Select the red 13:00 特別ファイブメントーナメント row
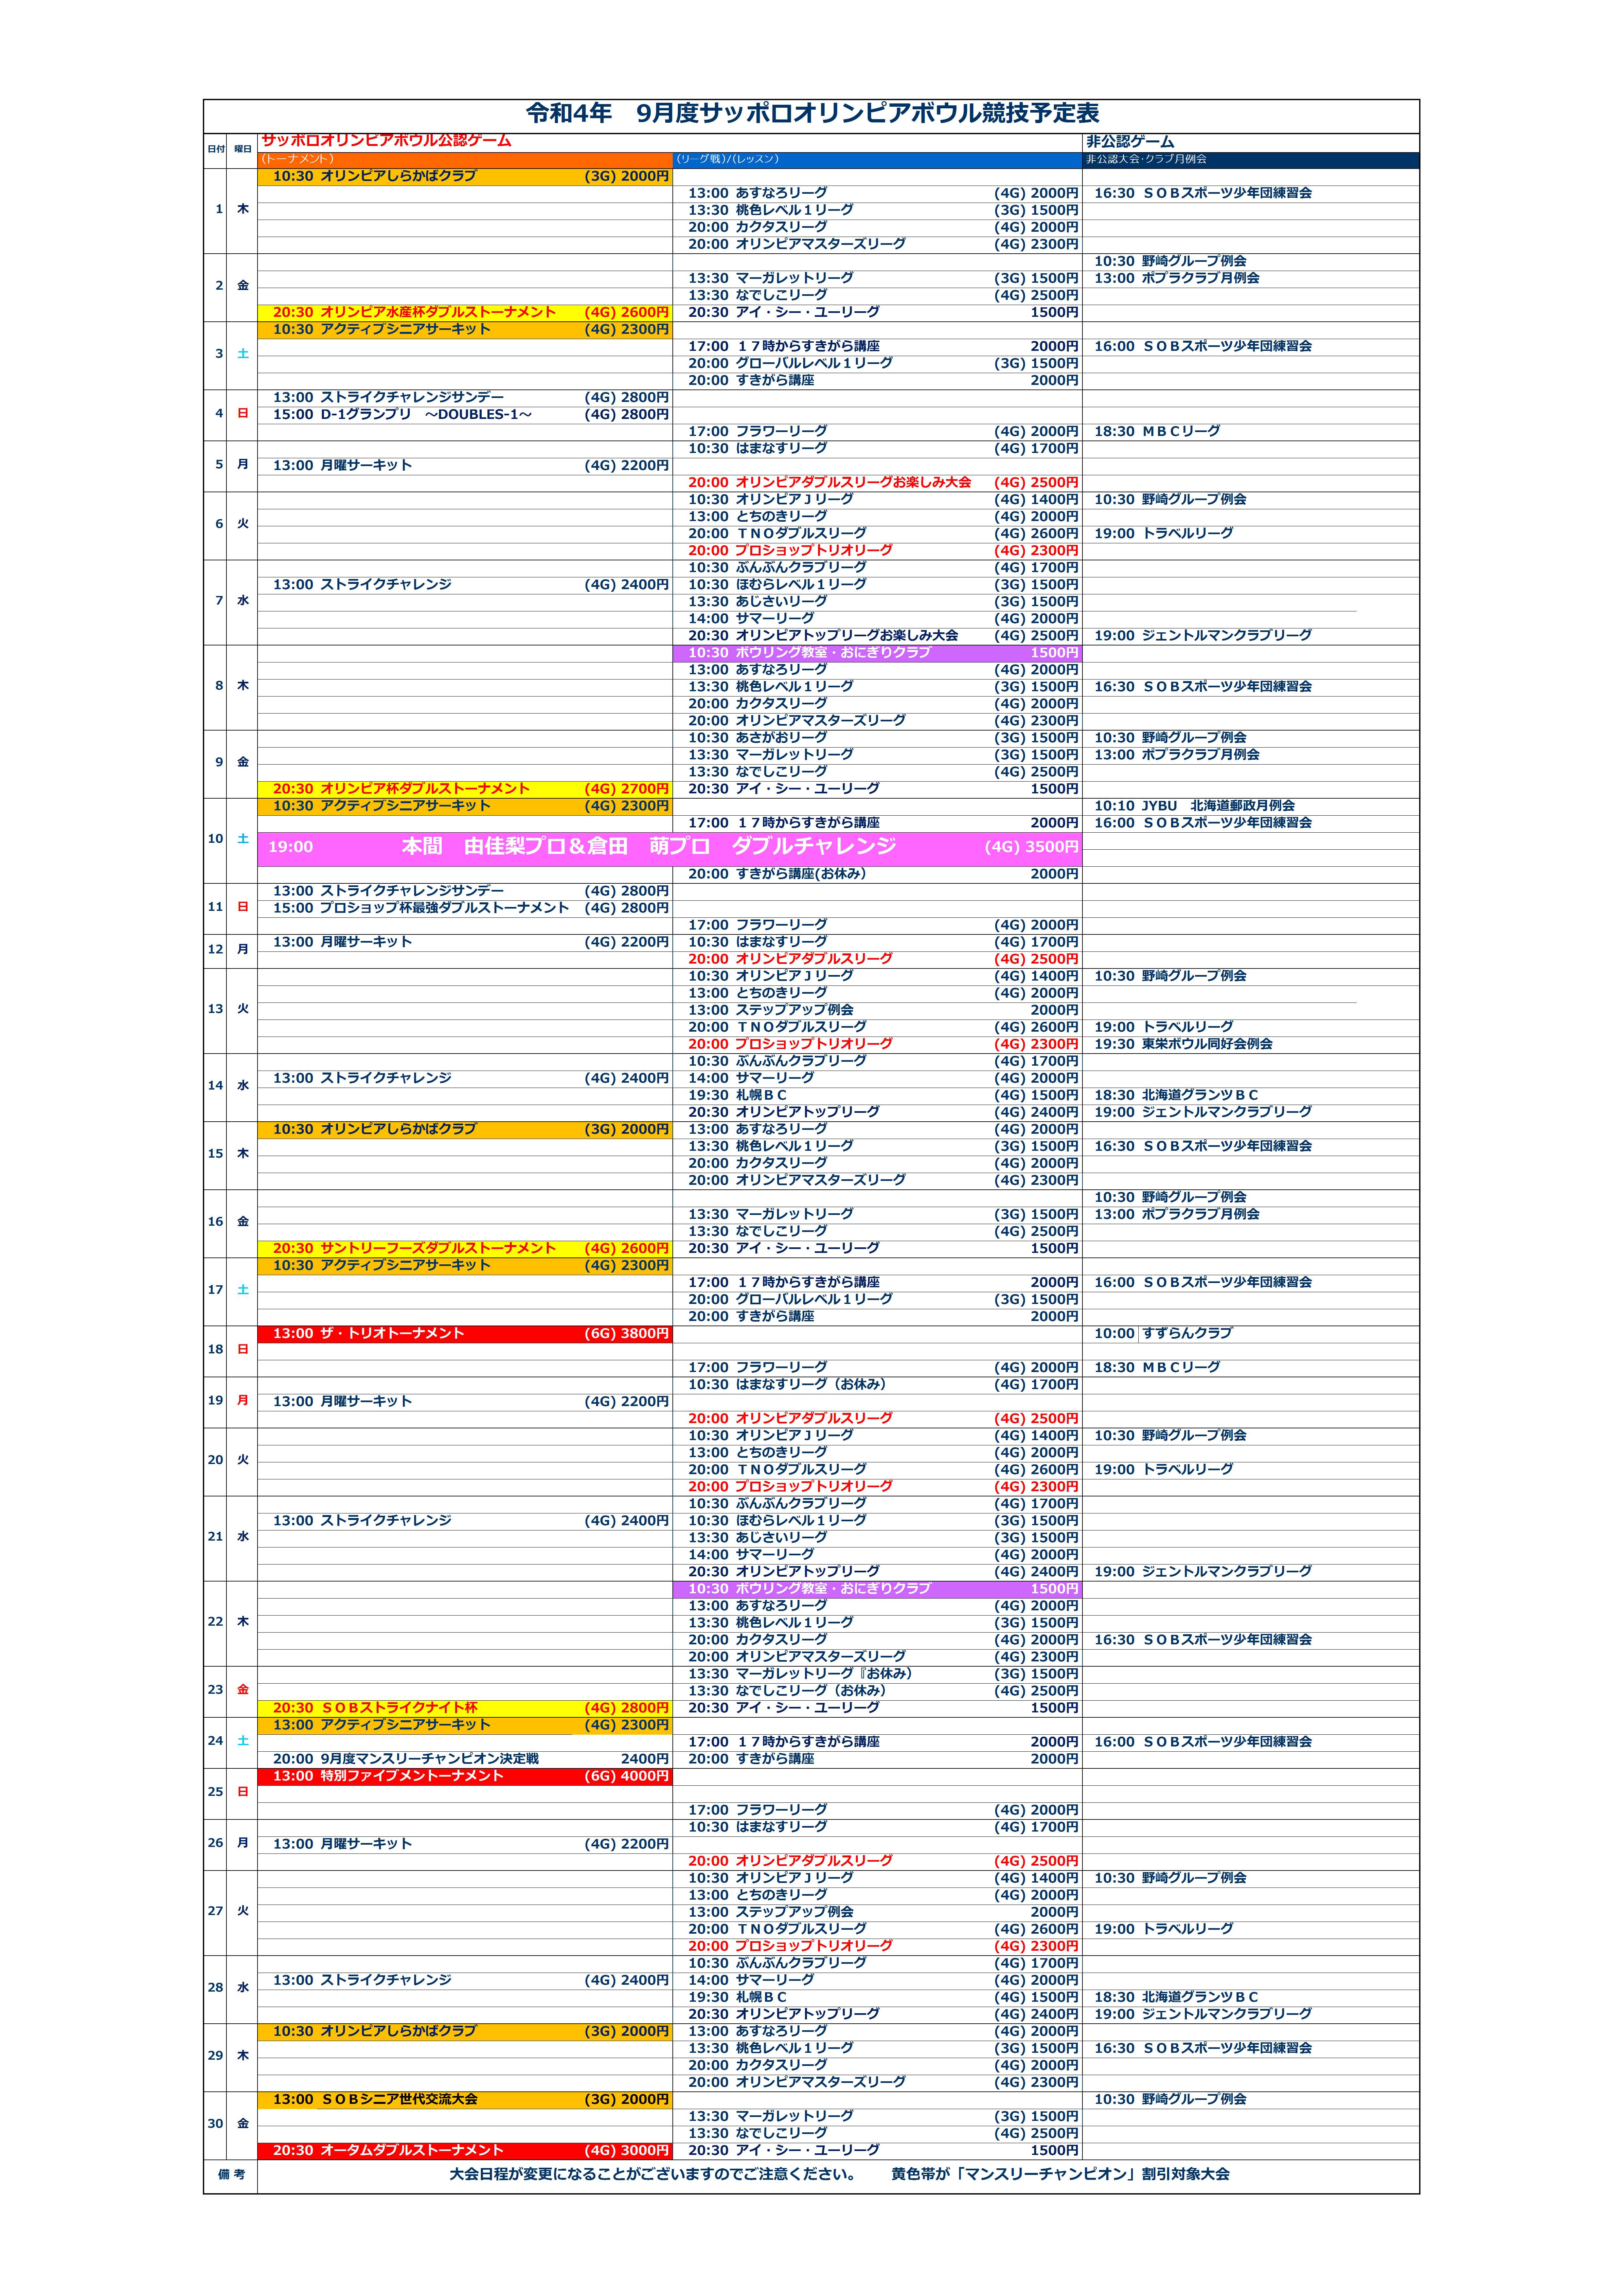This screenshot has height=2296, width=1623. tap(465, 1777)
